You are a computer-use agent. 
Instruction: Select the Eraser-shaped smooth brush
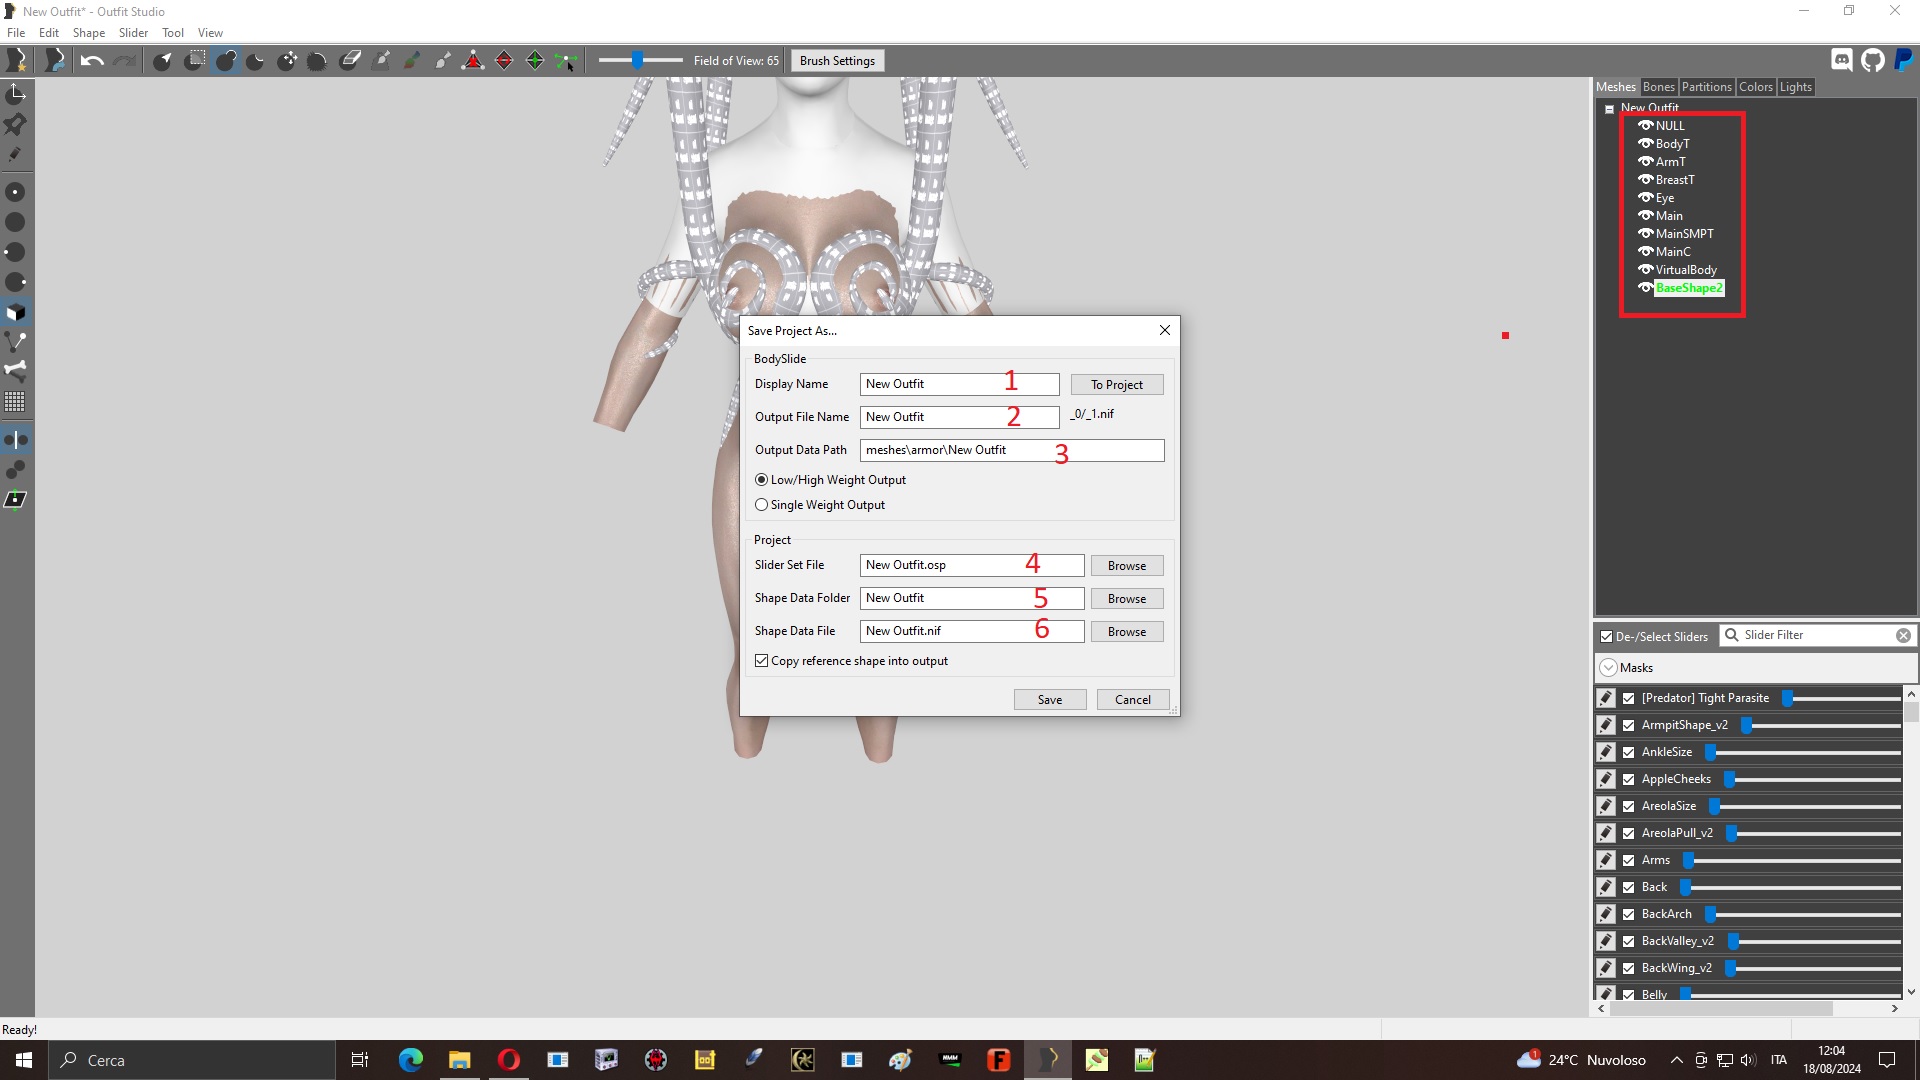(350, 61)
